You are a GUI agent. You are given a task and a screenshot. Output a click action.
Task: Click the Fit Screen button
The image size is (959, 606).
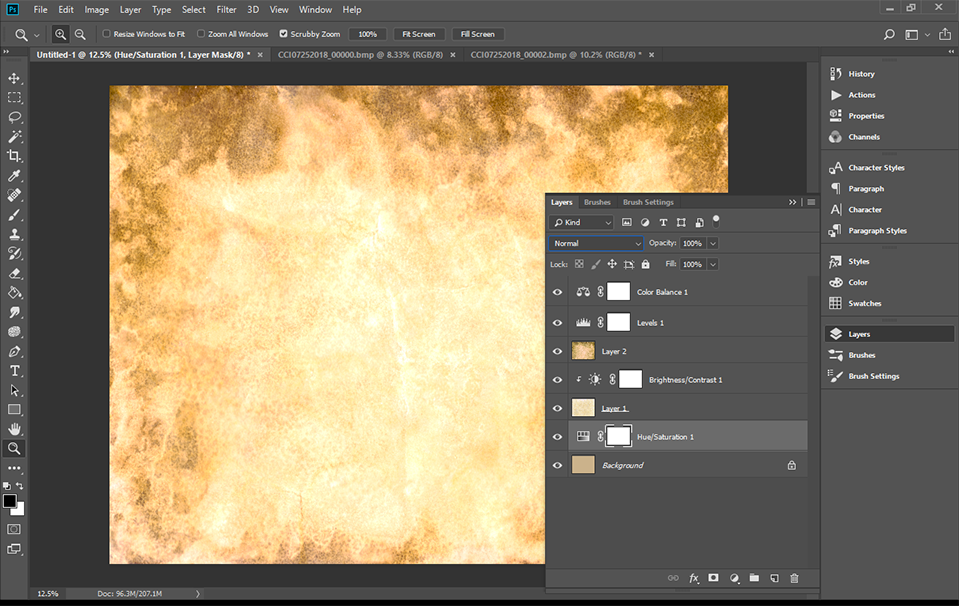[418, 34]
